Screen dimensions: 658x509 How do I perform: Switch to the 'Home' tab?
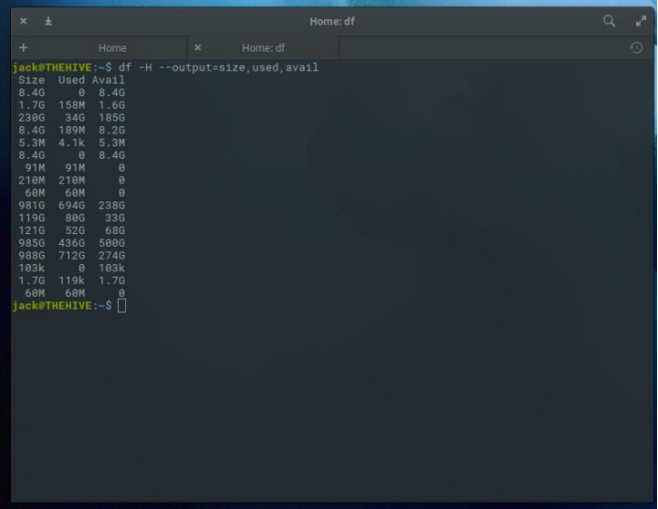pos(112,48)
